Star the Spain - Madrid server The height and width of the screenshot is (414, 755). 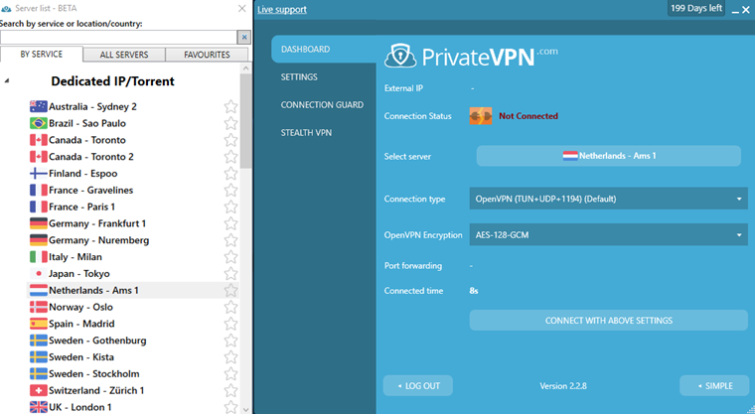point(231,323)
